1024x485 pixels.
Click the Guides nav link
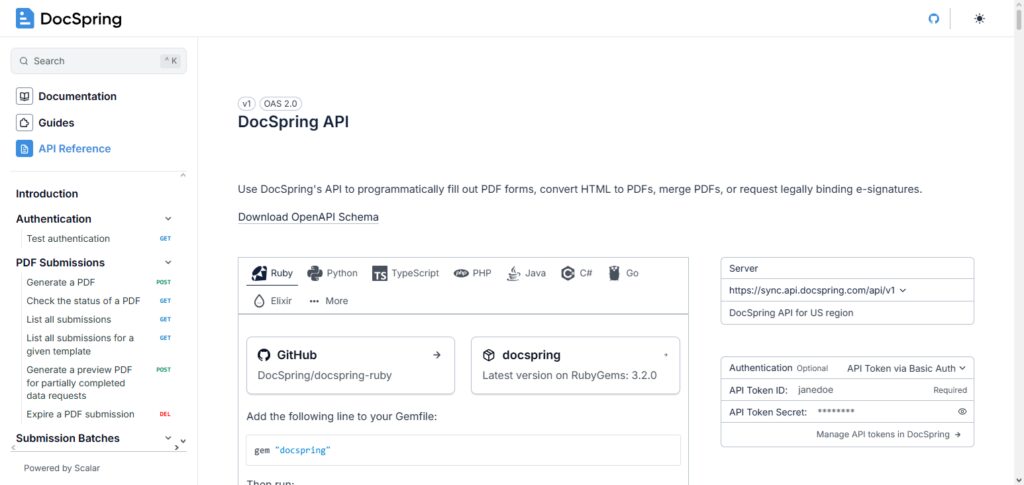point(56,123)
